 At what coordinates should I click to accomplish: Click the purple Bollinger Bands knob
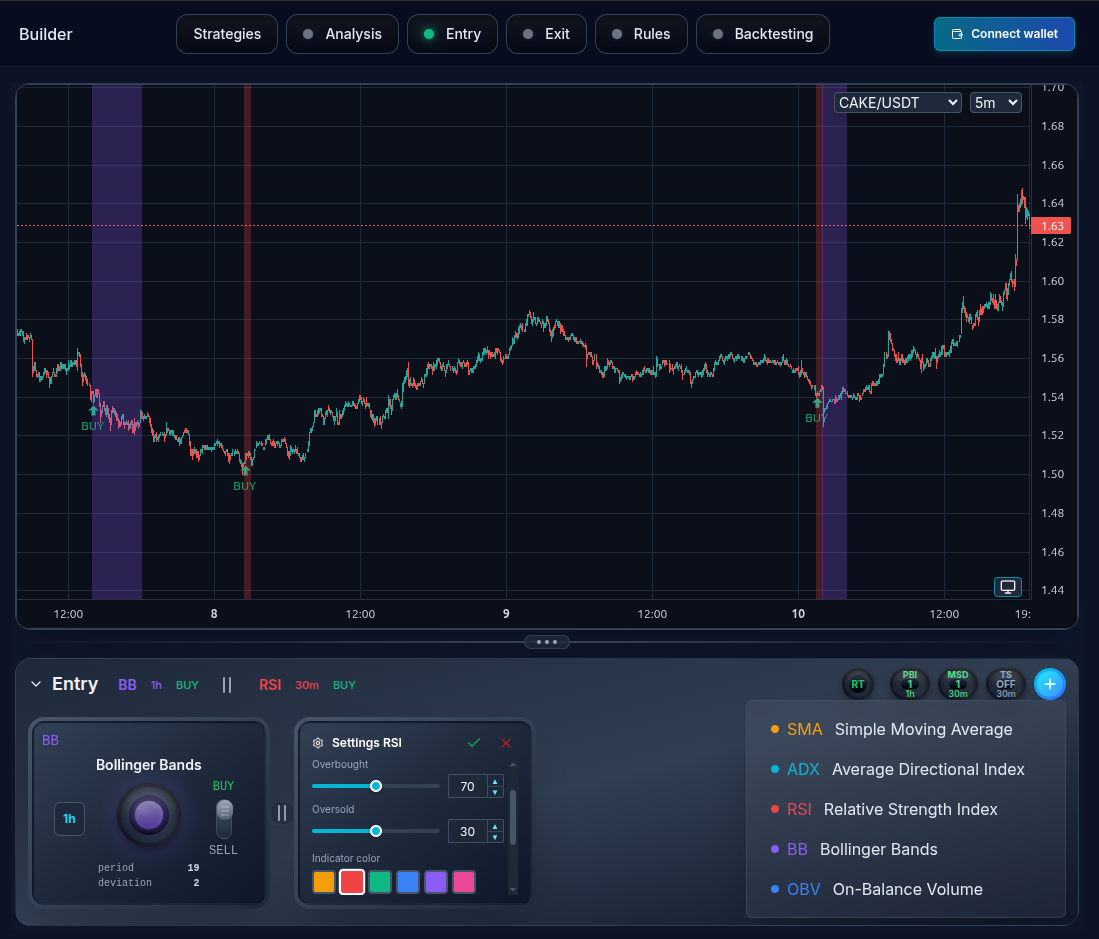[149, 815]
